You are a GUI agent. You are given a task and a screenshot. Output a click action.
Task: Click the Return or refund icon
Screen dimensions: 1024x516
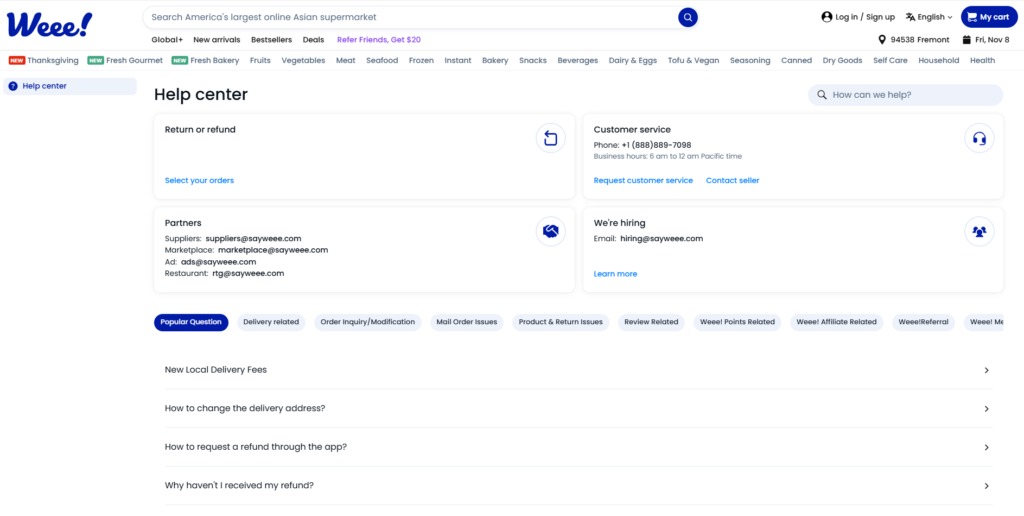(x=551, y=138)
